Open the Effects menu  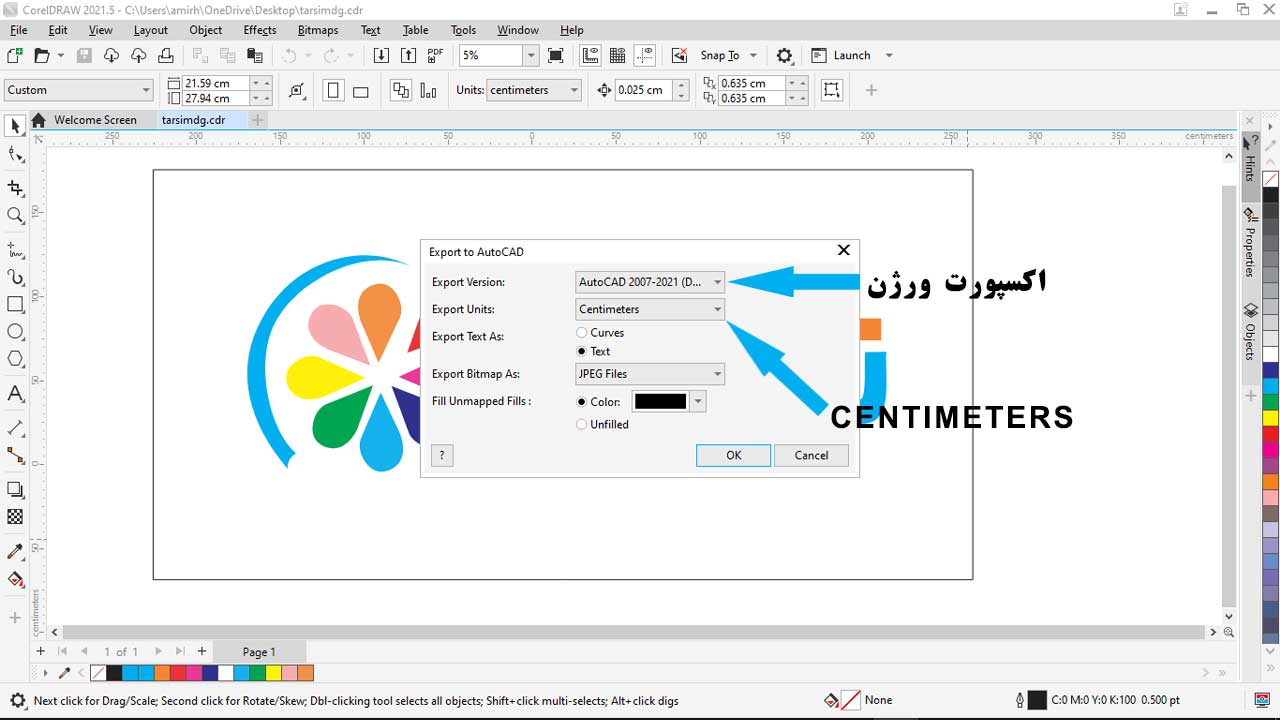coord(259,30)
